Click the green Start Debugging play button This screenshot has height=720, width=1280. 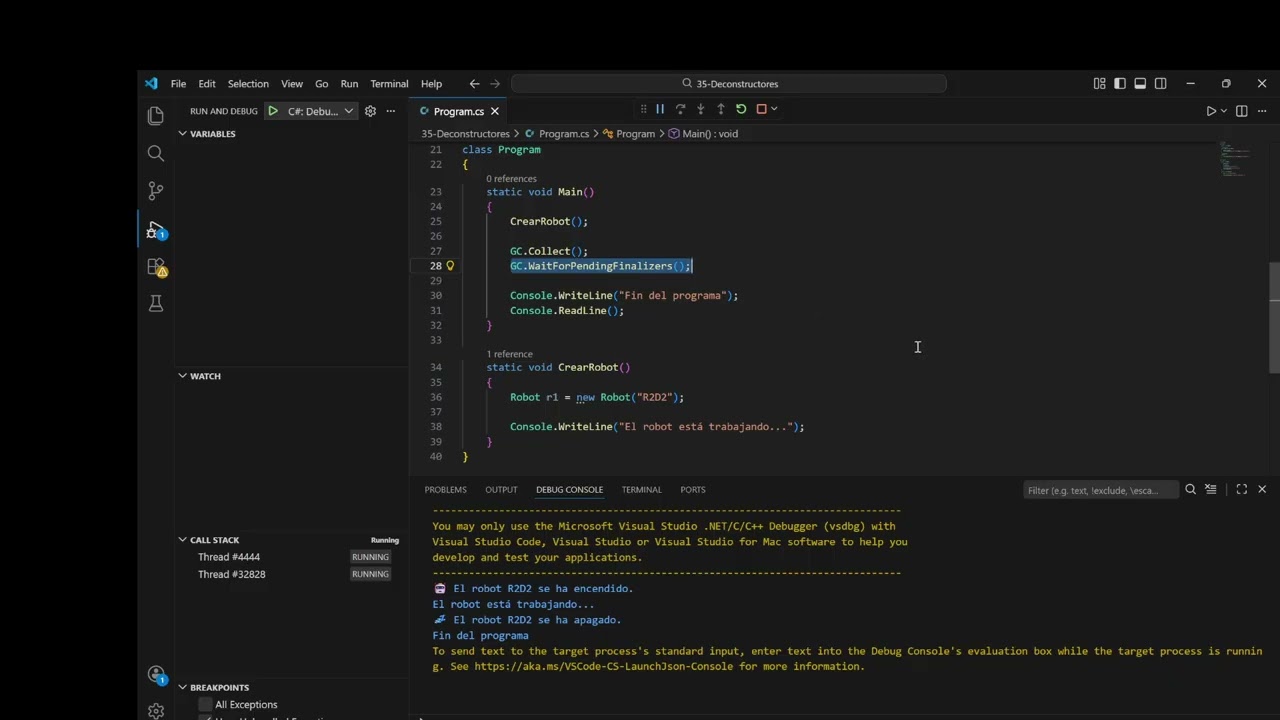(272, 111)
